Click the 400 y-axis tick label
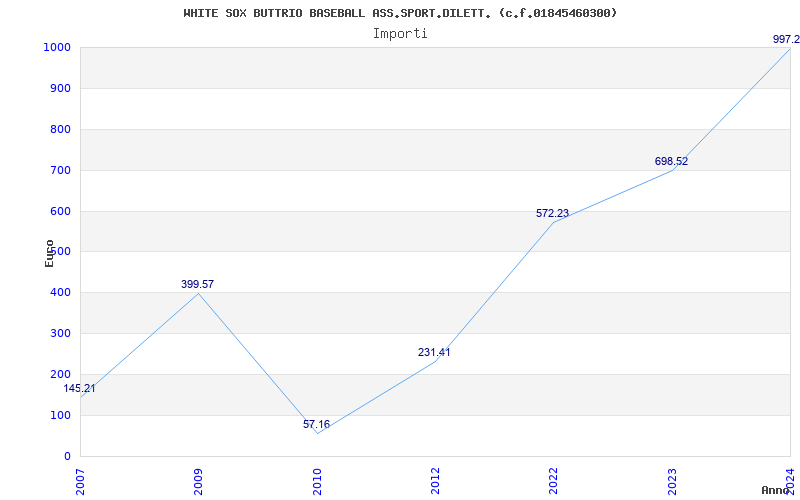The width and height of the screenshot is (800, 500). tap(63, 292)
